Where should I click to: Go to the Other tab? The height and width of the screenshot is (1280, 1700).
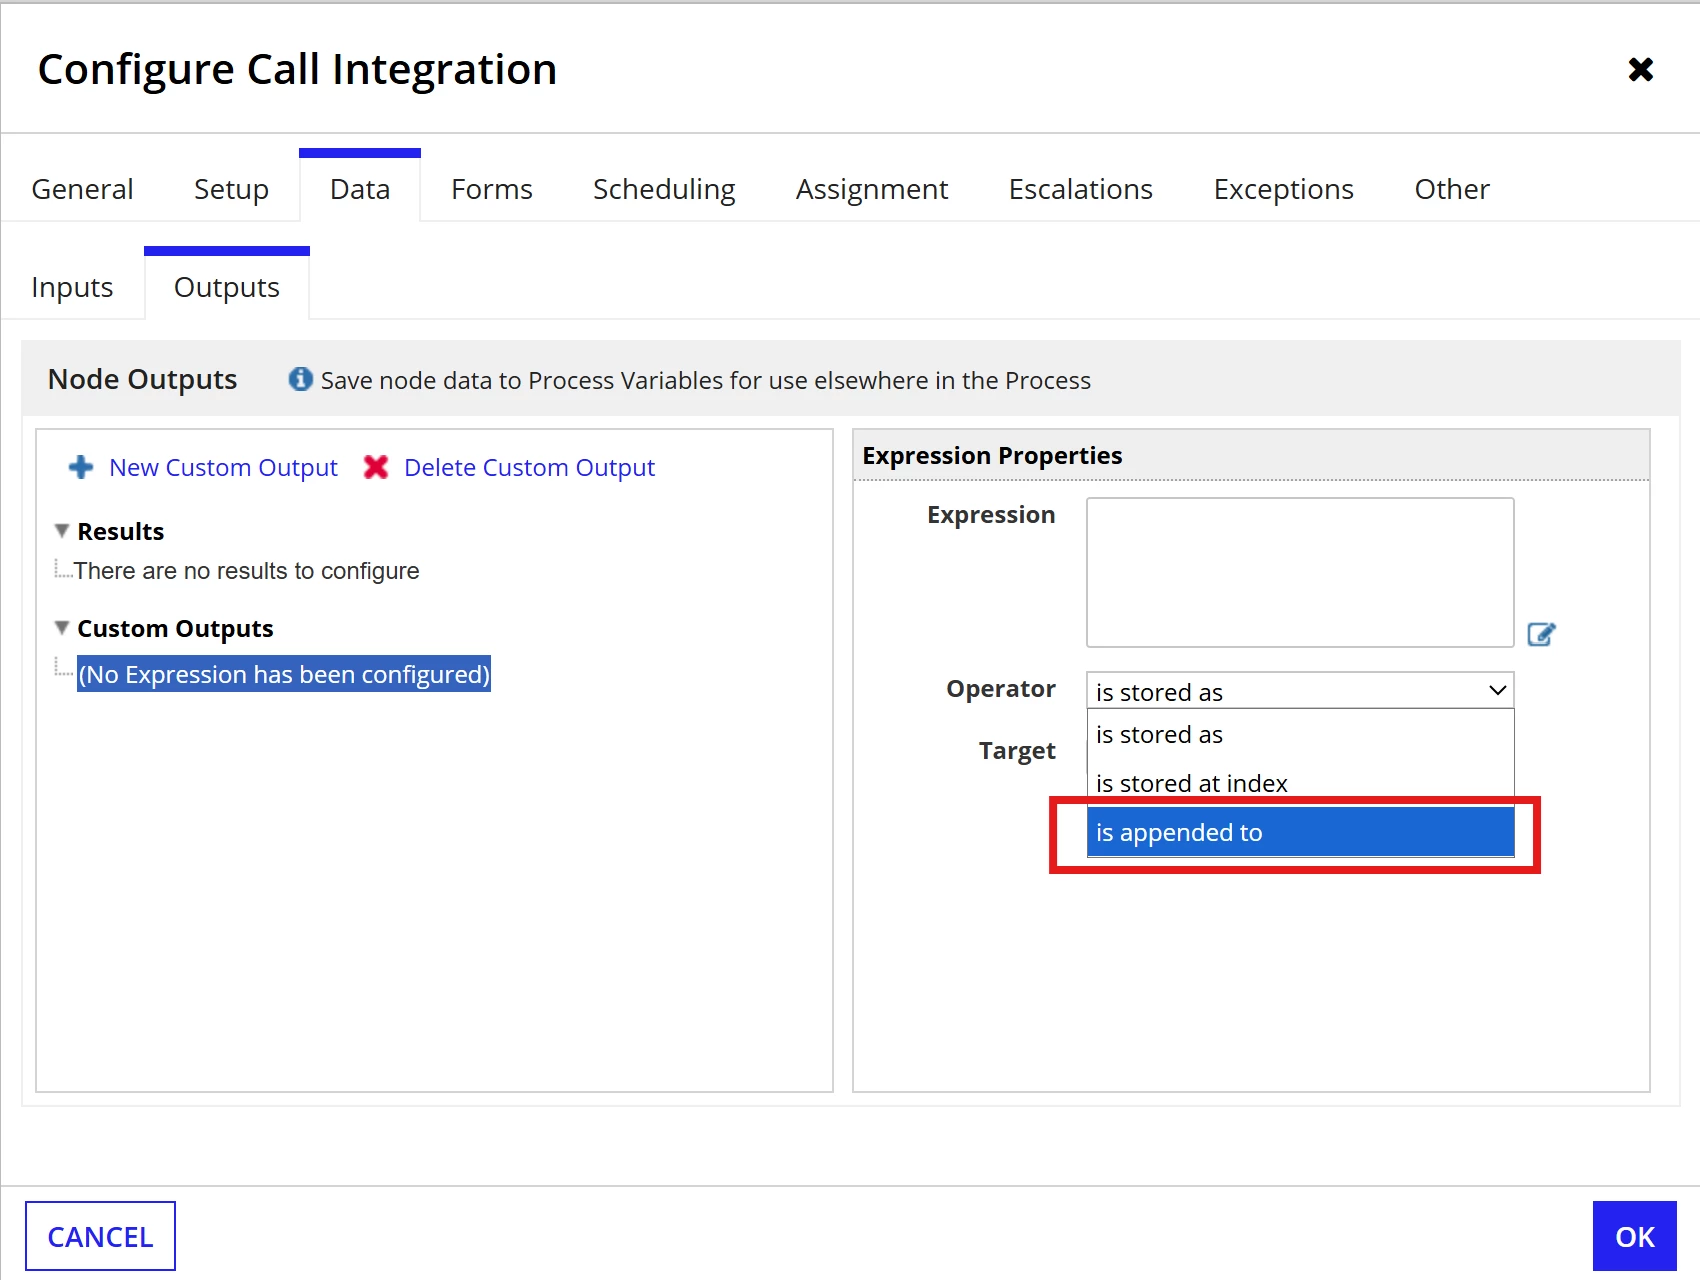point(1452,189)
